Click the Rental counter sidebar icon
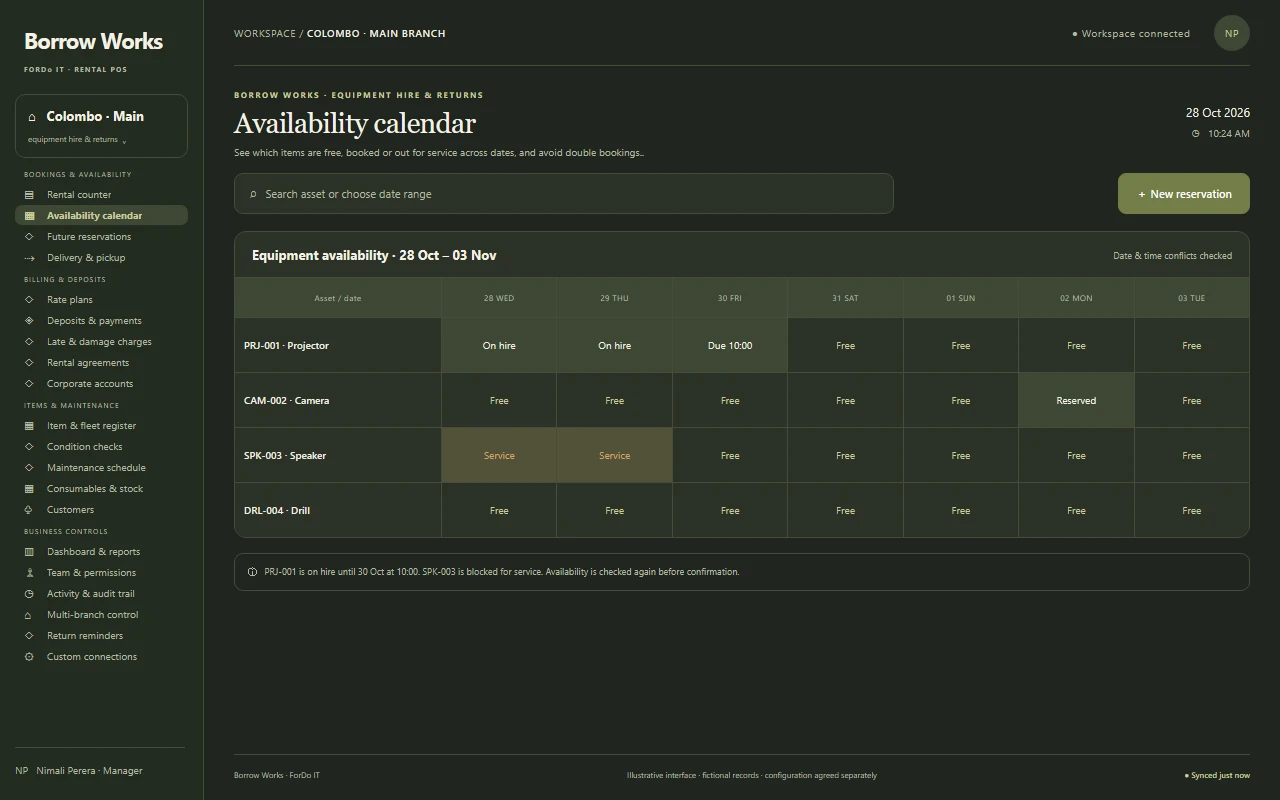 (x=29, y=195)
